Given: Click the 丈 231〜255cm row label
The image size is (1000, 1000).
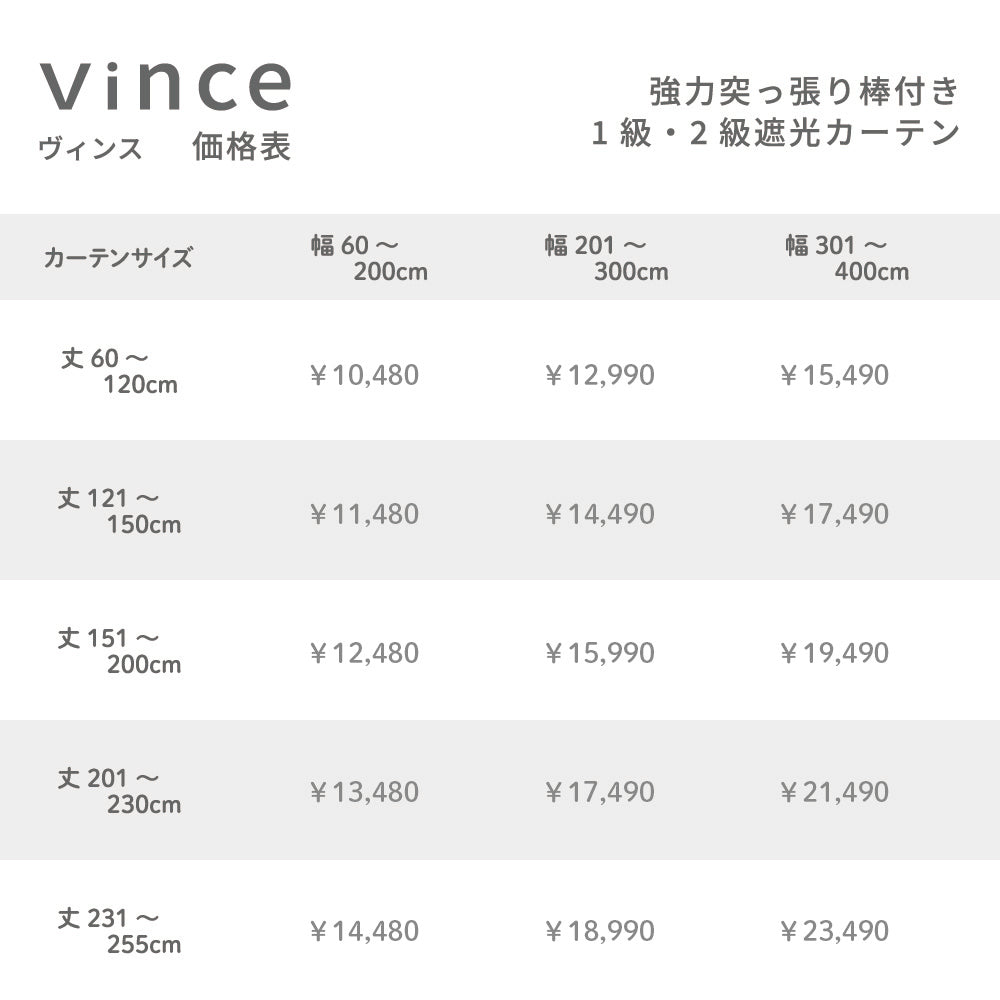Looking at the screenshot, I should 119,930.
